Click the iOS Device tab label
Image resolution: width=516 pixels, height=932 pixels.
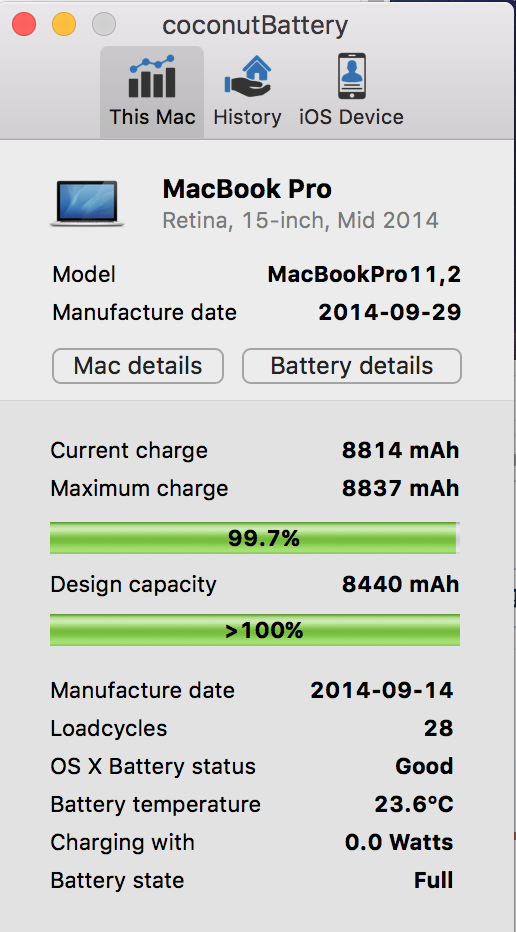click(x=351, y=117)
